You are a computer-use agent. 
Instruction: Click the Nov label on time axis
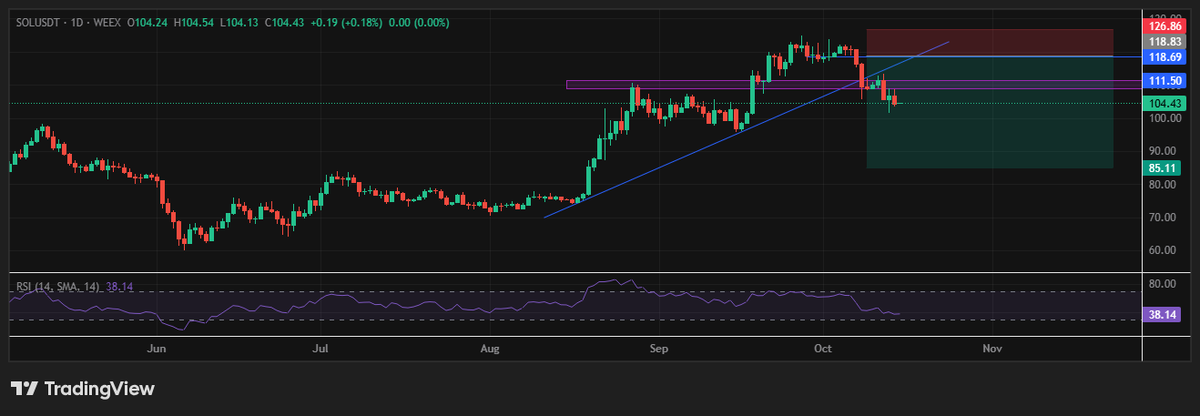click(992, 349)
